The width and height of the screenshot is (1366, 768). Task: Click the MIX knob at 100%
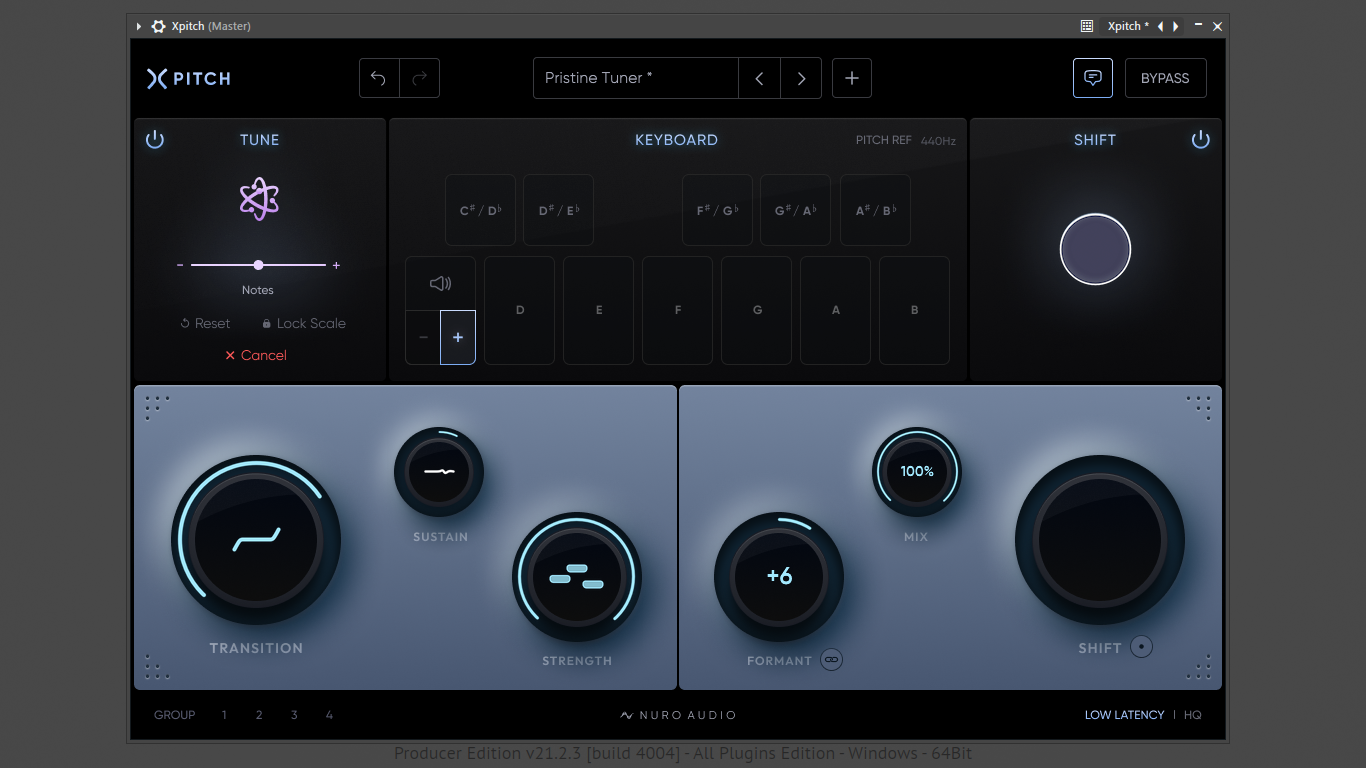point(917,472)
